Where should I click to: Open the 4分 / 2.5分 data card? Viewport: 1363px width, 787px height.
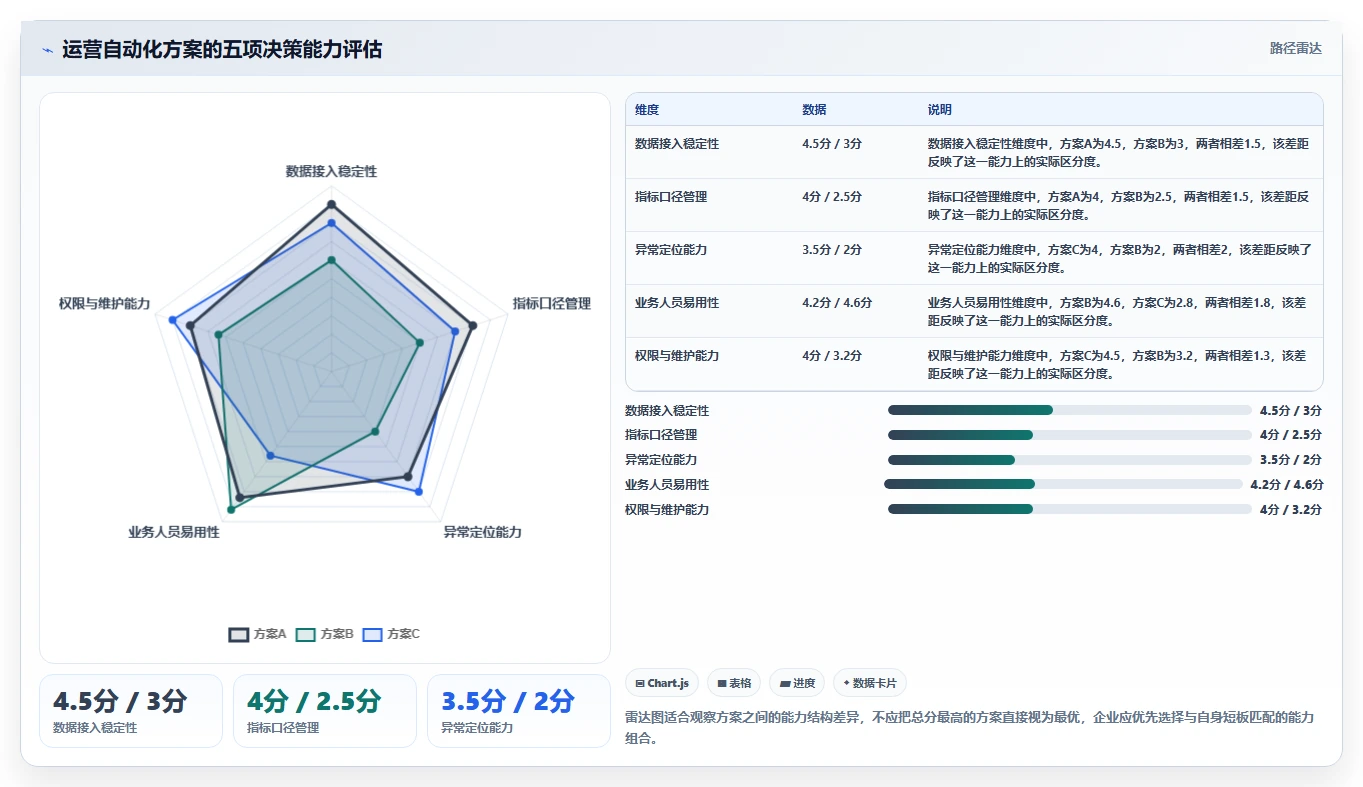[x=325, y=711]
